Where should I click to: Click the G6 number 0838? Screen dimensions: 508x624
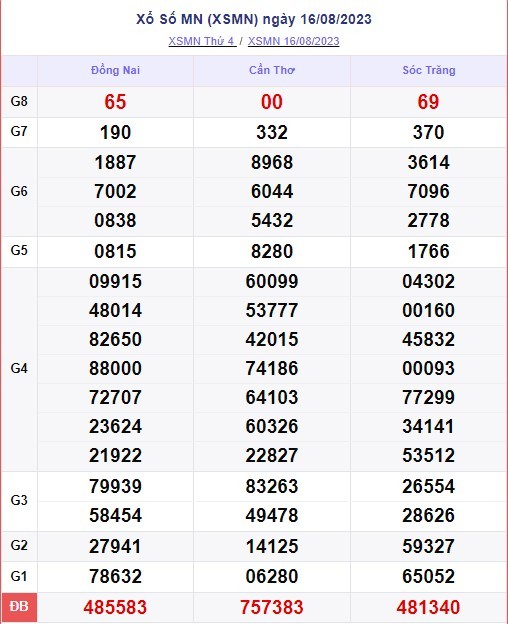[115, 220]
